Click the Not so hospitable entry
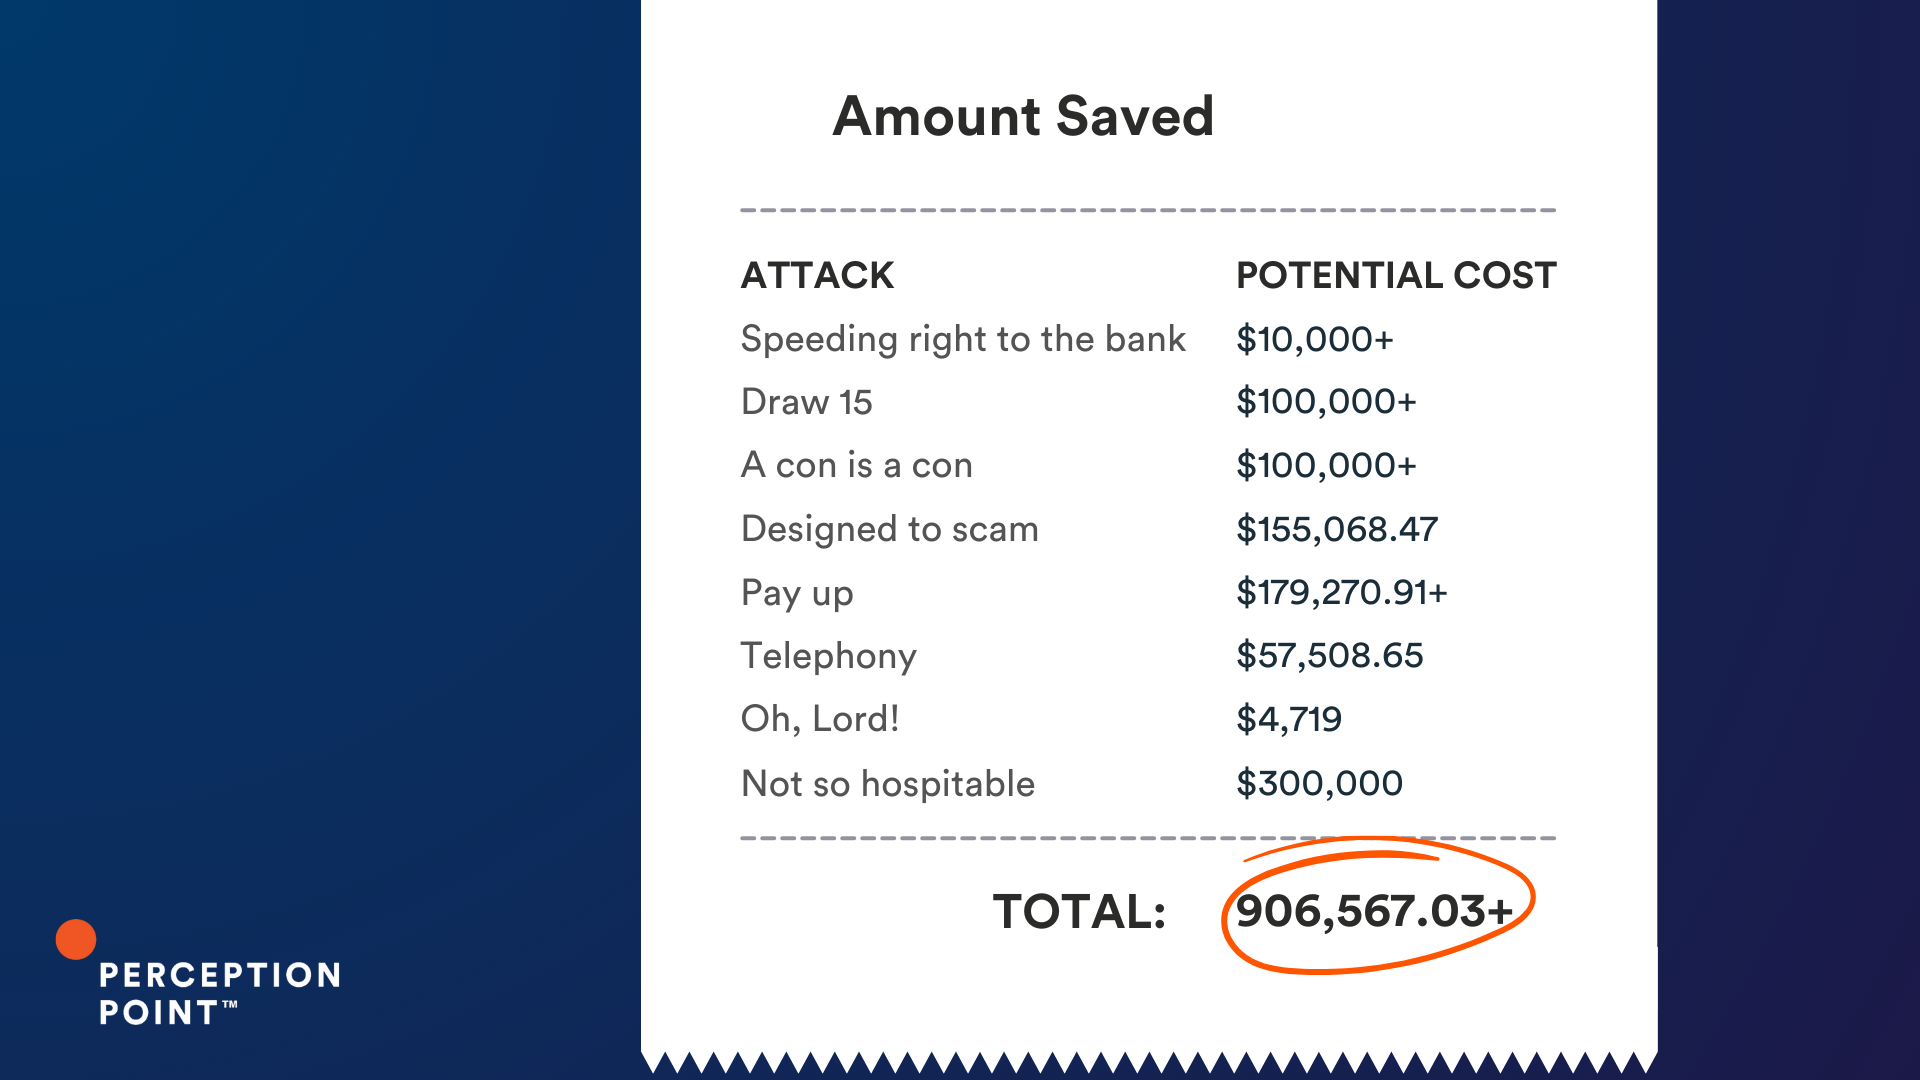Screen dimensions: 1920x1080 coord(887,784)
